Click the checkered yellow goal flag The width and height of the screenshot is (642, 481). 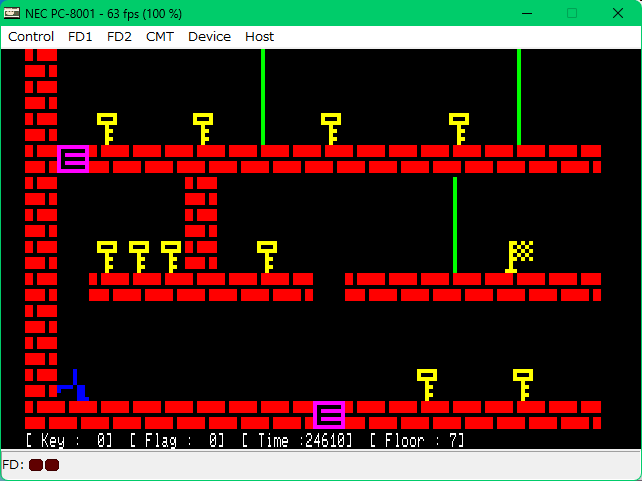[520, 255]
